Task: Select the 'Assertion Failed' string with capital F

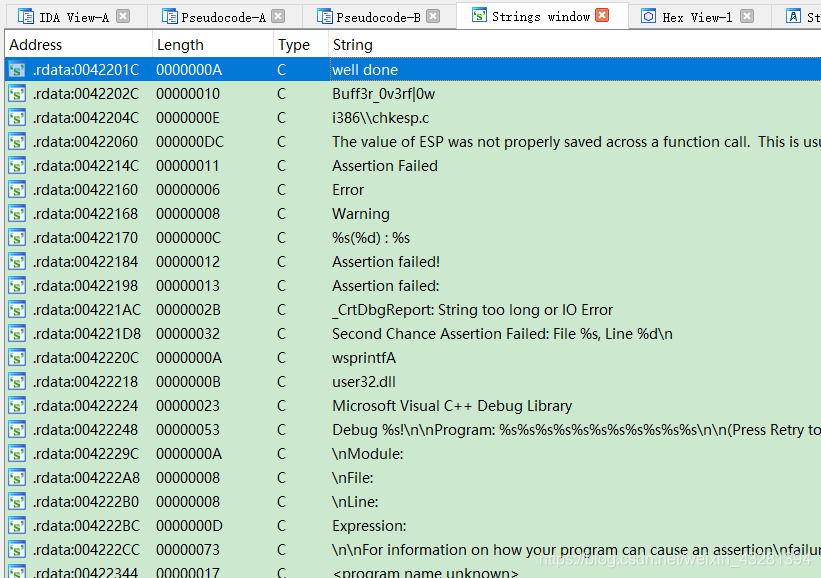Action: pos(385,166)
